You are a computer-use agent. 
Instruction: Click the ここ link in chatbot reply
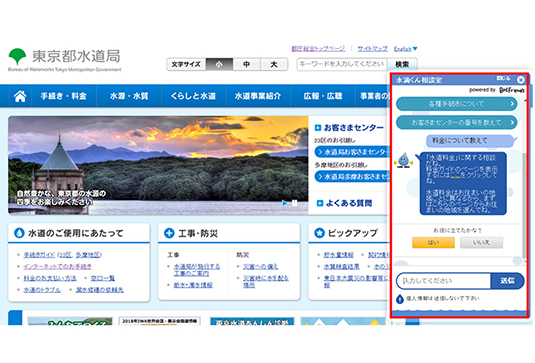[x=455, y=175]
